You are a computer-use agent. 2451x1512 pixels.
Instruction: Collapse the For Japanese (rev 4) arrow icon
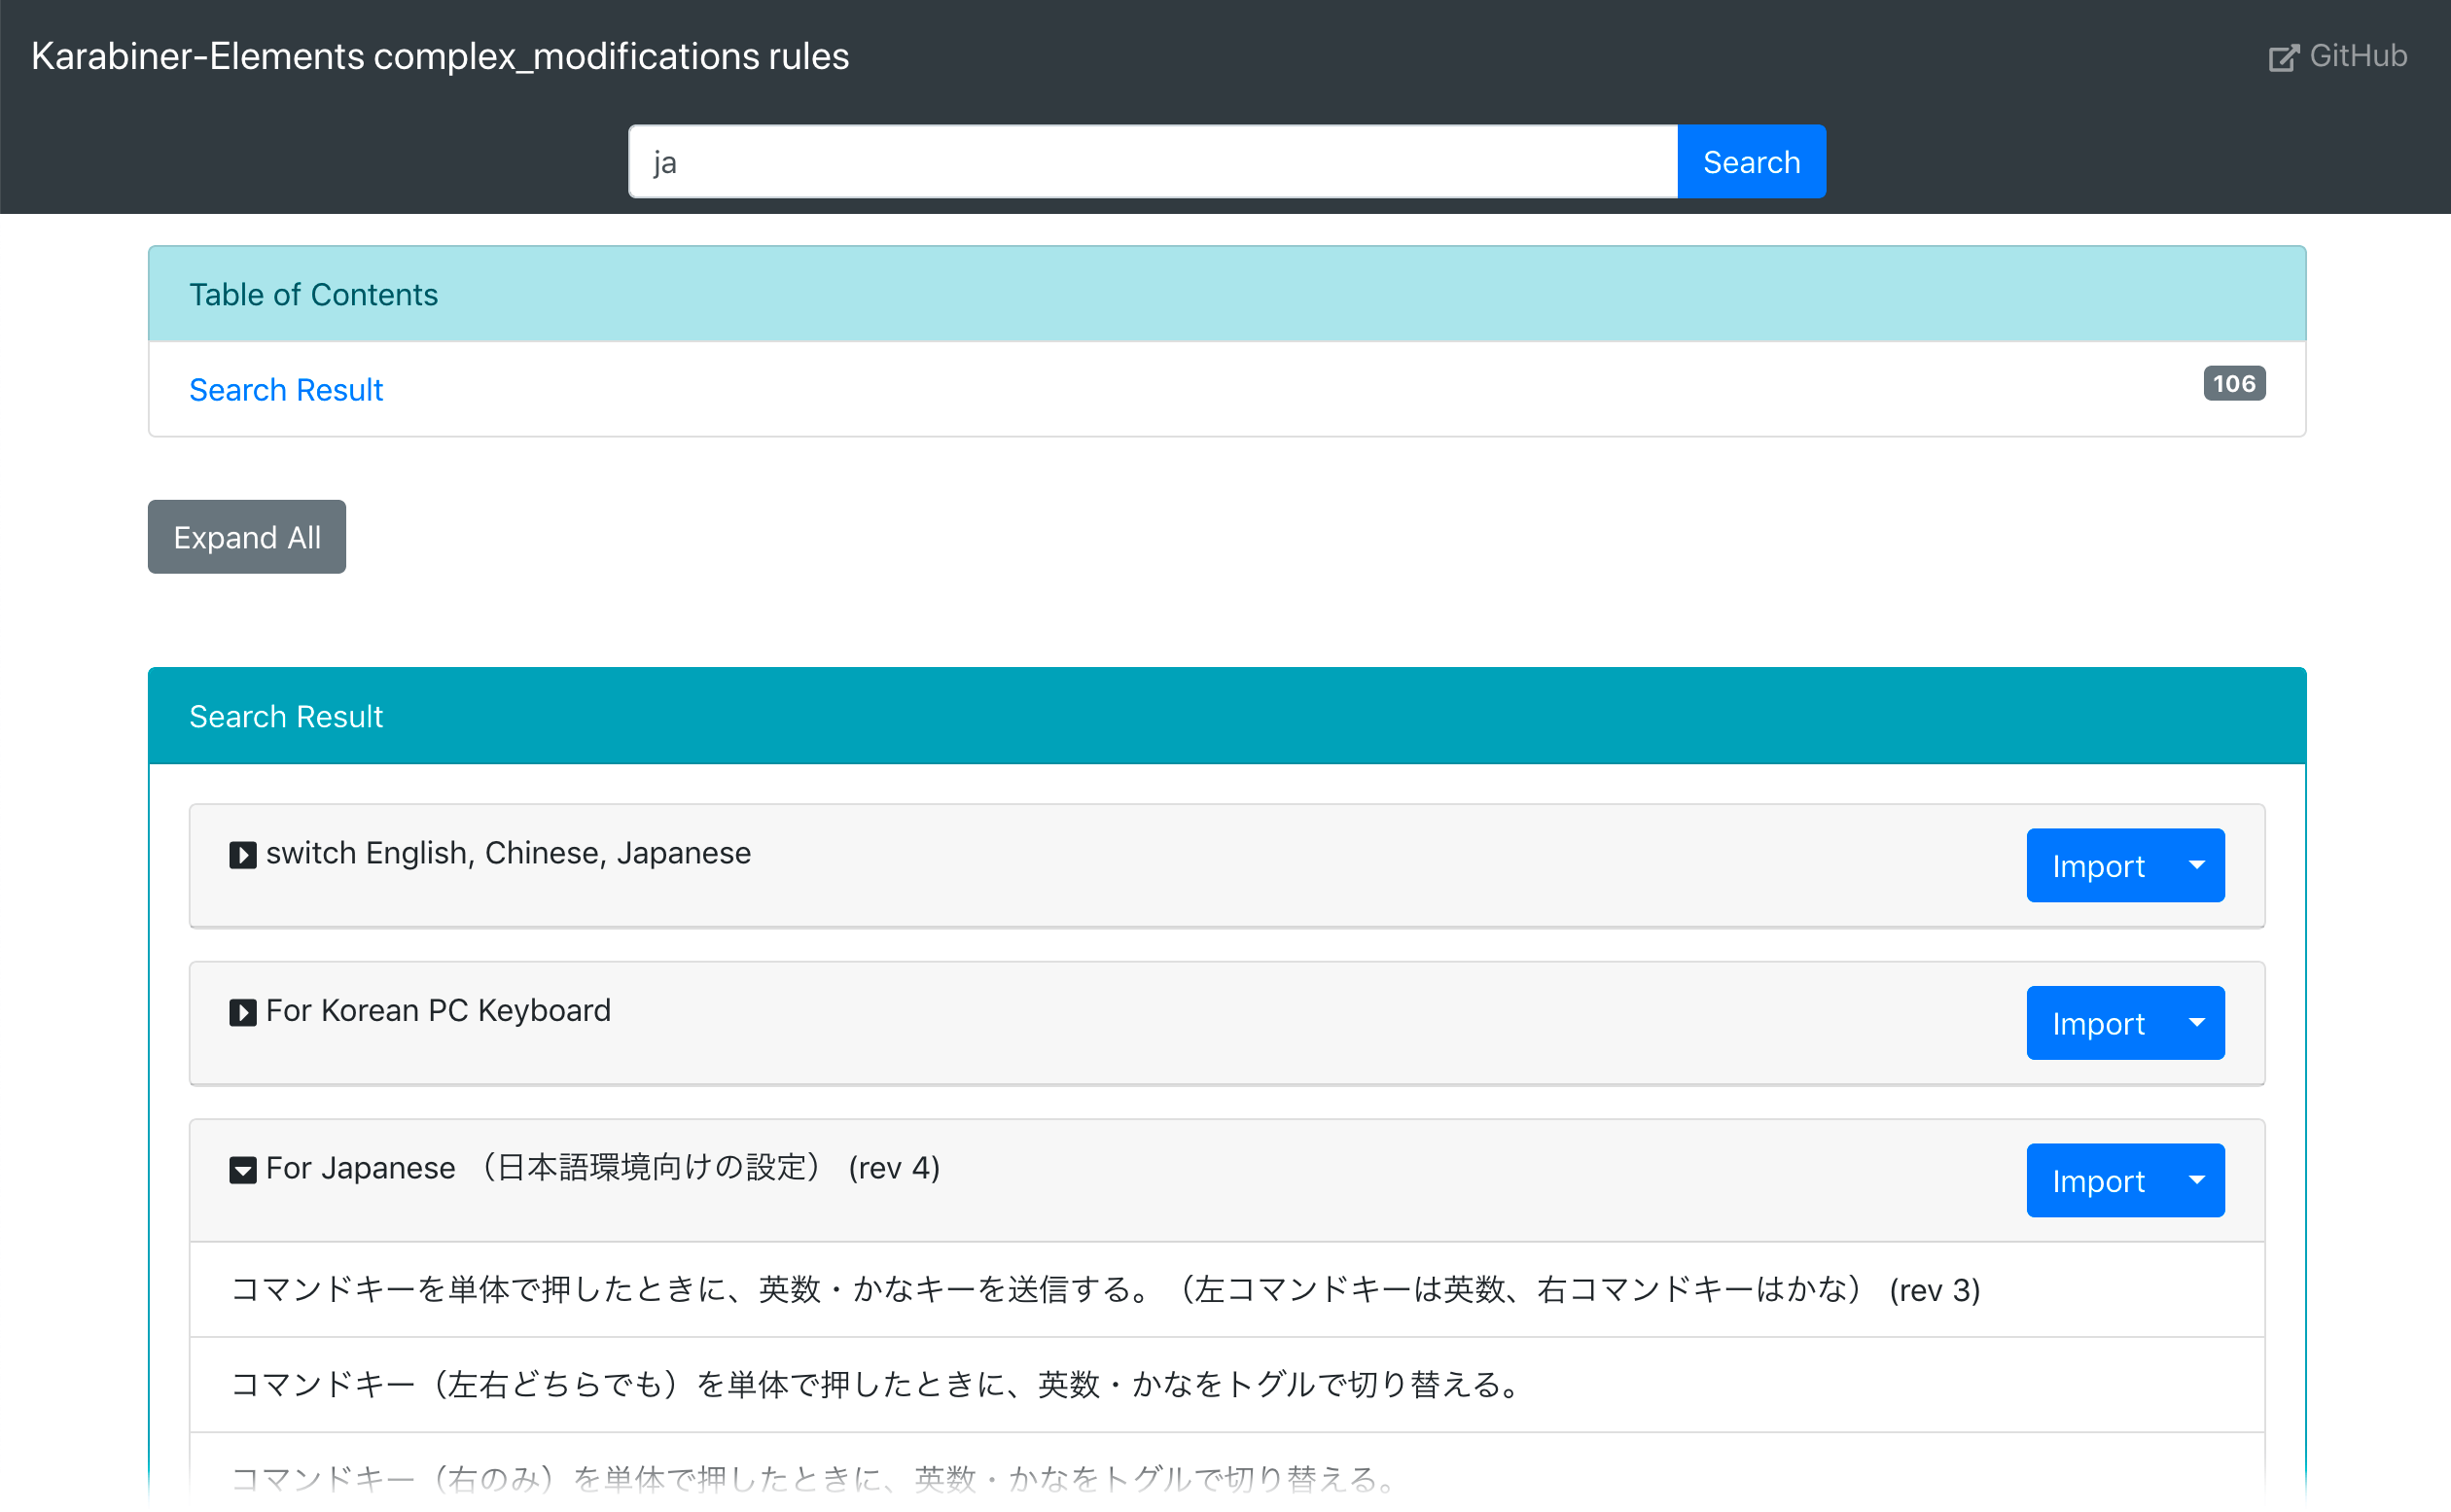(x=243, y=1170)
